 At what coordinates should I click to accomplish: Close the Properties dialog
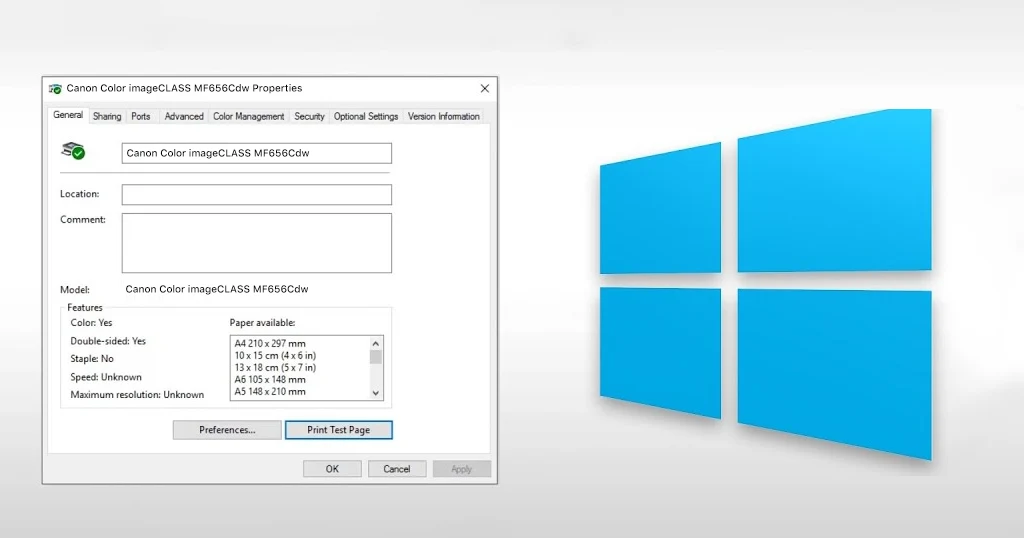click(x=485, y=88)
